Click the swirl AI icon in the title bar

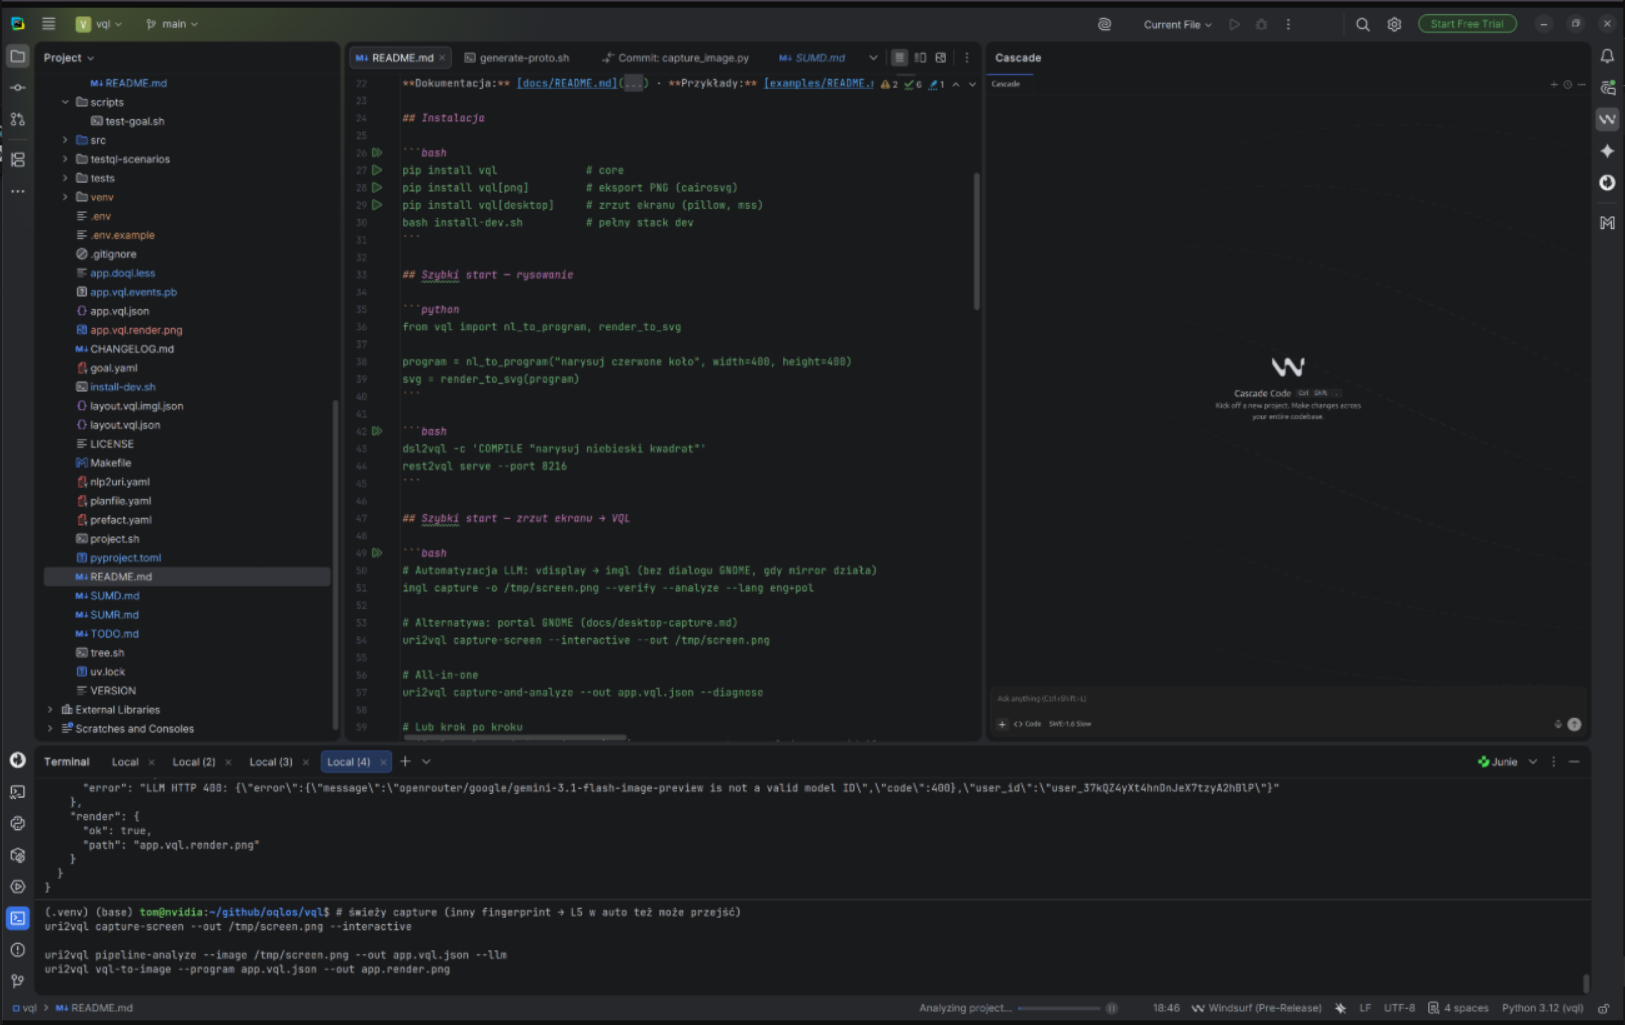pos(1105,24)
